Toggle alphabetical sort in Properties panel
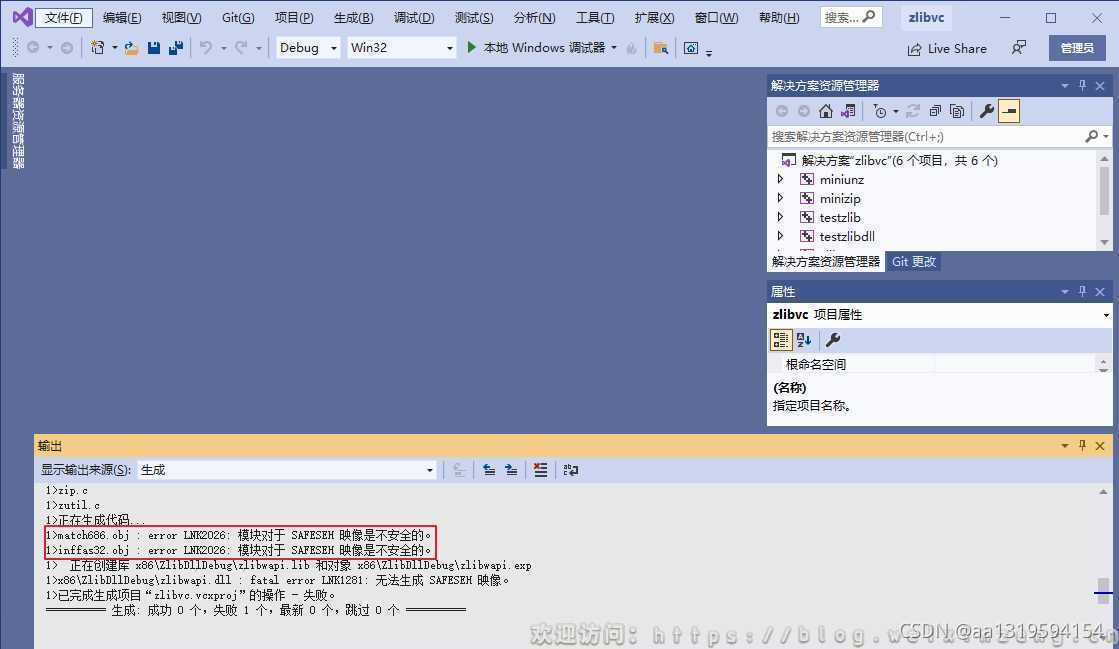The image size is (1119, 649). click(x=804, y=340)
